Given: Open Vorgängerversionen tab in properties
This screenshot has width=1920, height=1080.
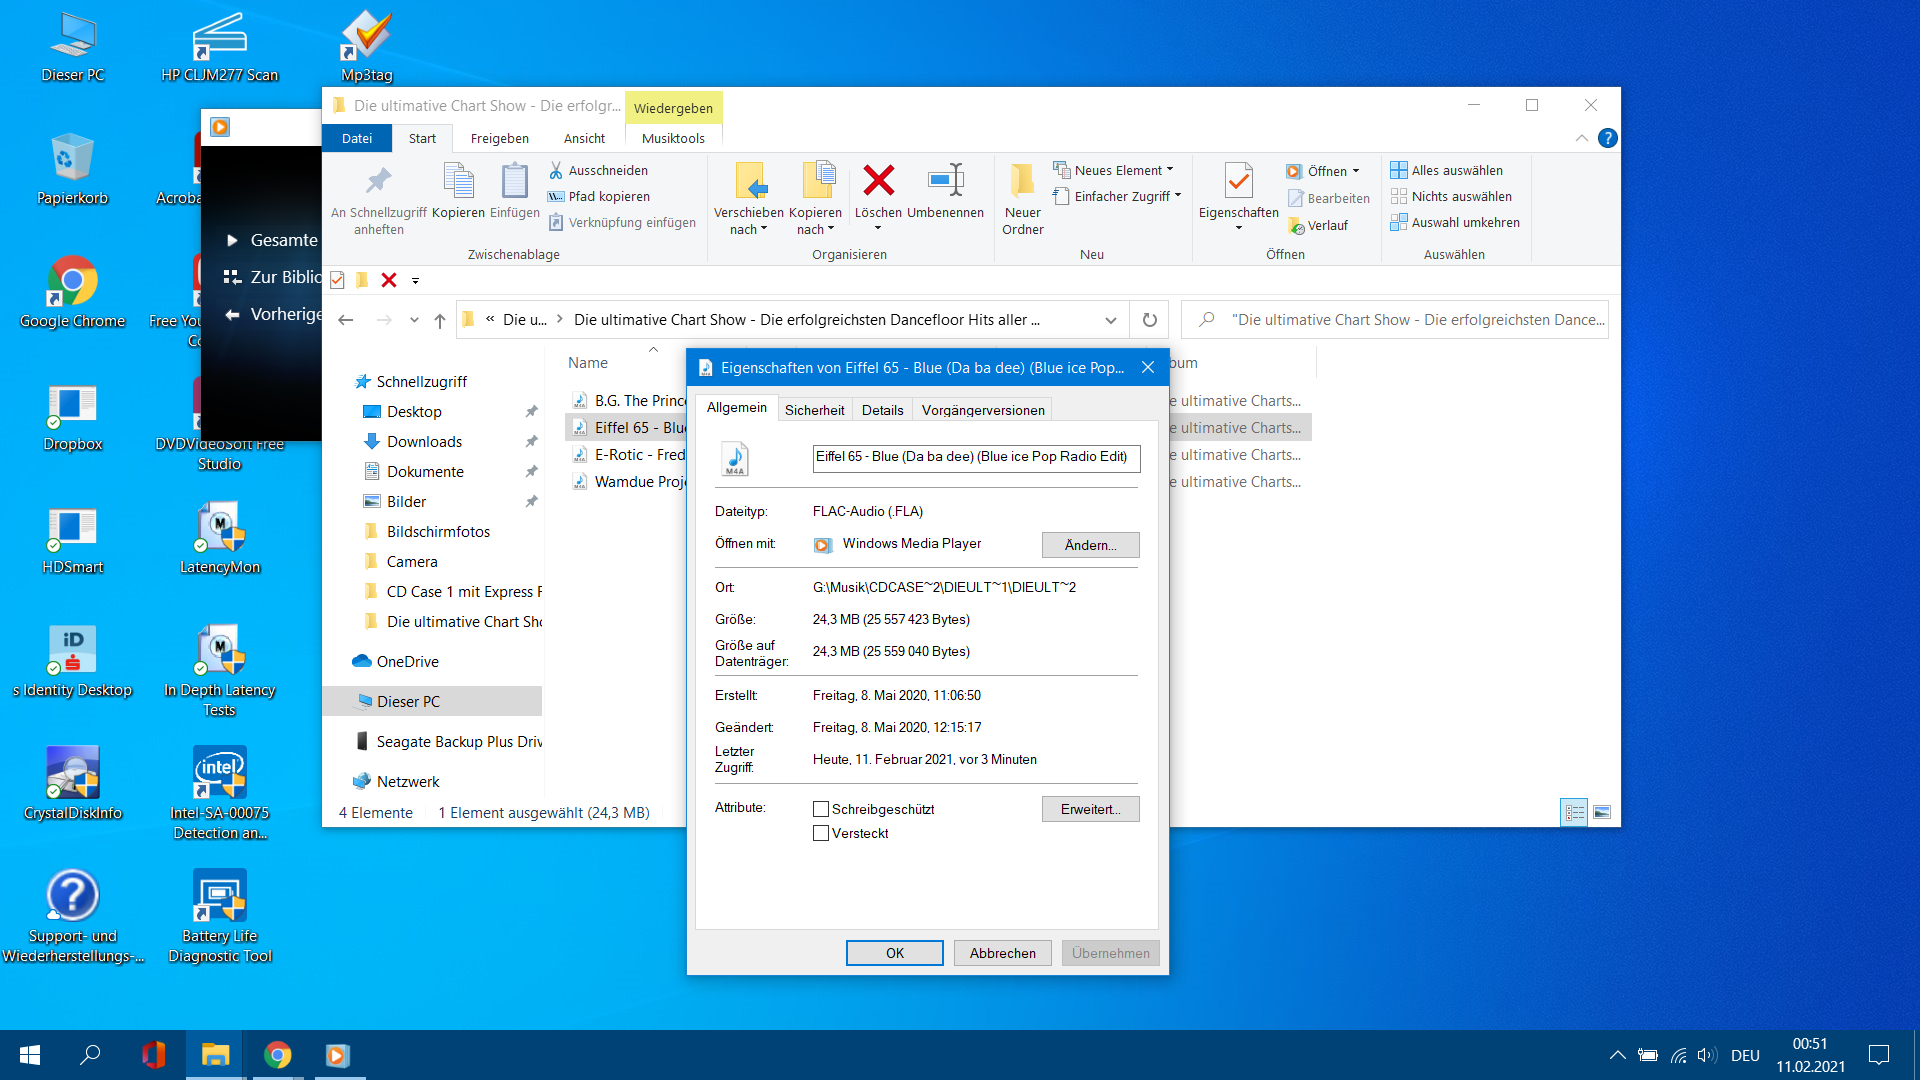Looking at the screenshot, I should point(983,410).
